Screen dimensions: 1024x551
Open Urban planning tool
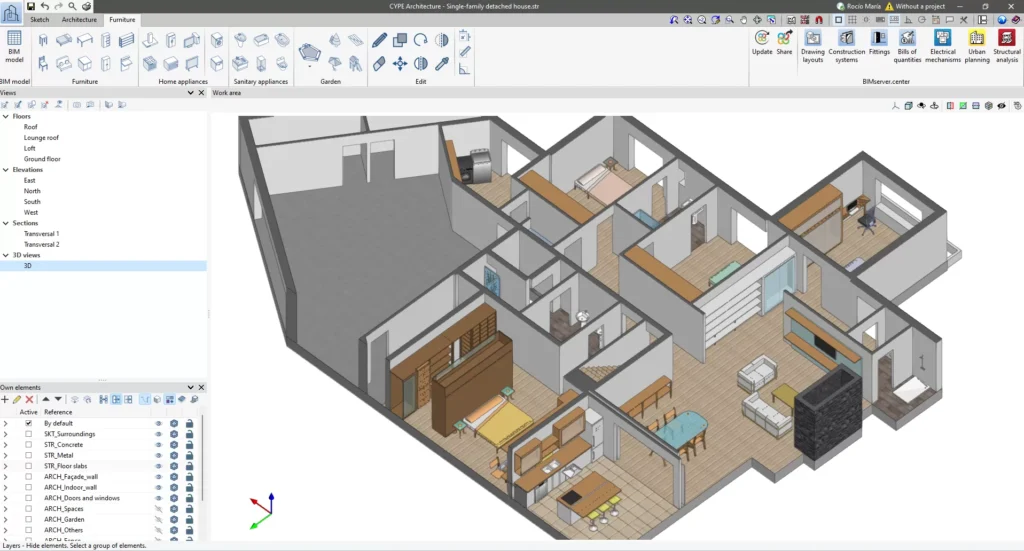coord(976,46)
